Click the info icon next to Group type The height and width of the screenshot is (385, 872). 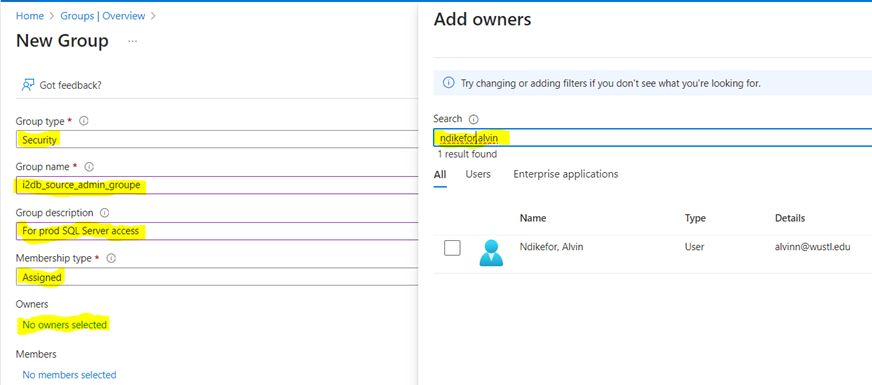click(x=84, y=121)
